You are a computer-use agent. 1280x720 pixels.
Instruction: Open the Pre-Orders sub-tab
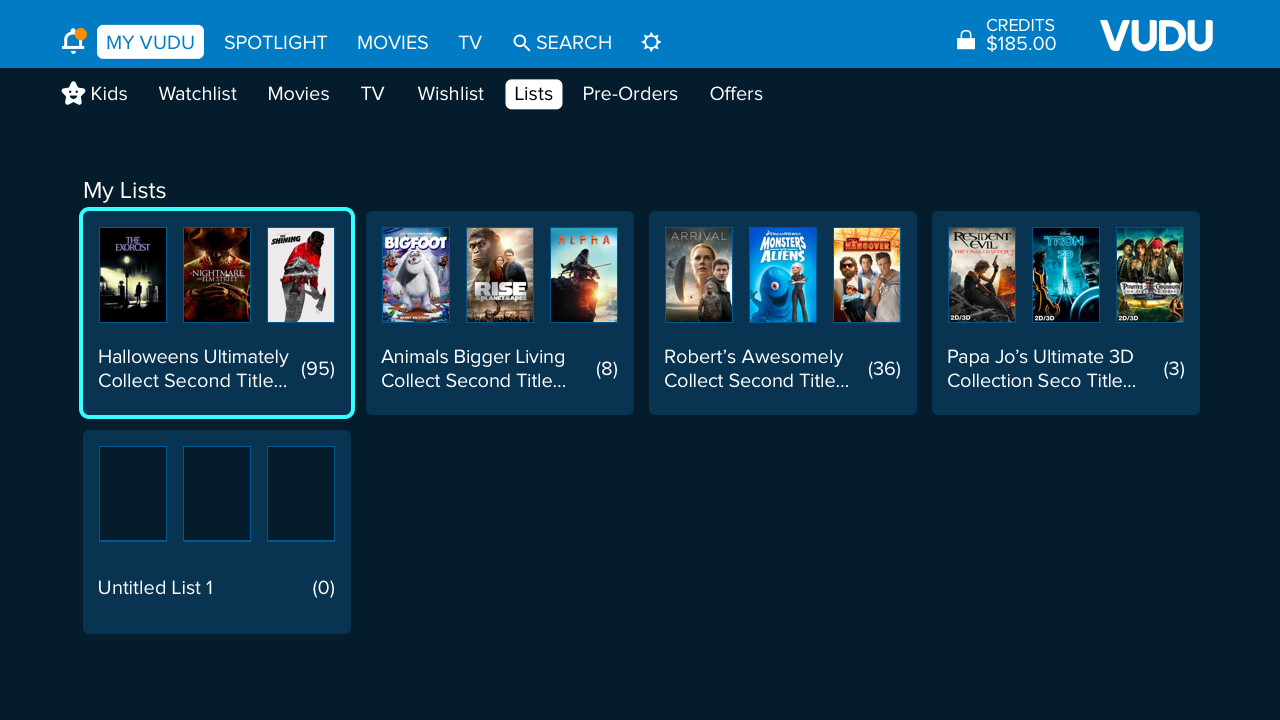pyautogui.click(x=630, y=94)
